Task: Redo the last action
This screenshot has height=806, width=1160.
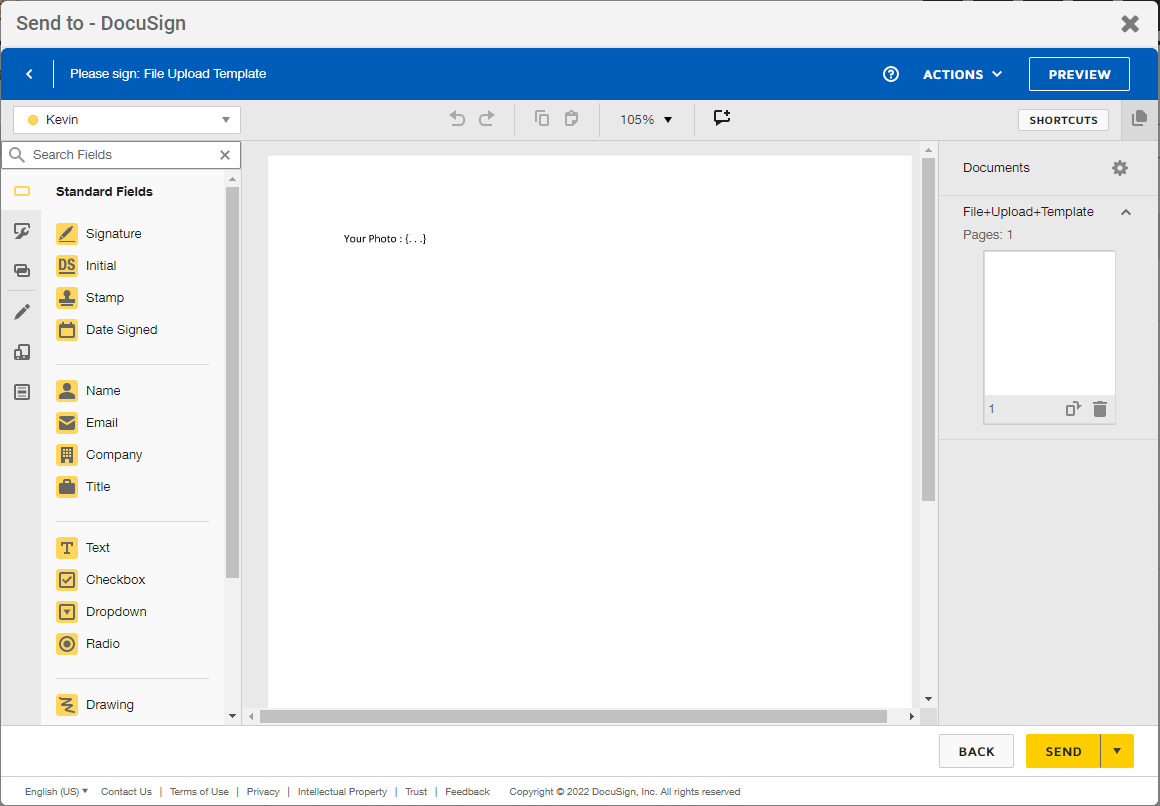Action: [487, 118]
